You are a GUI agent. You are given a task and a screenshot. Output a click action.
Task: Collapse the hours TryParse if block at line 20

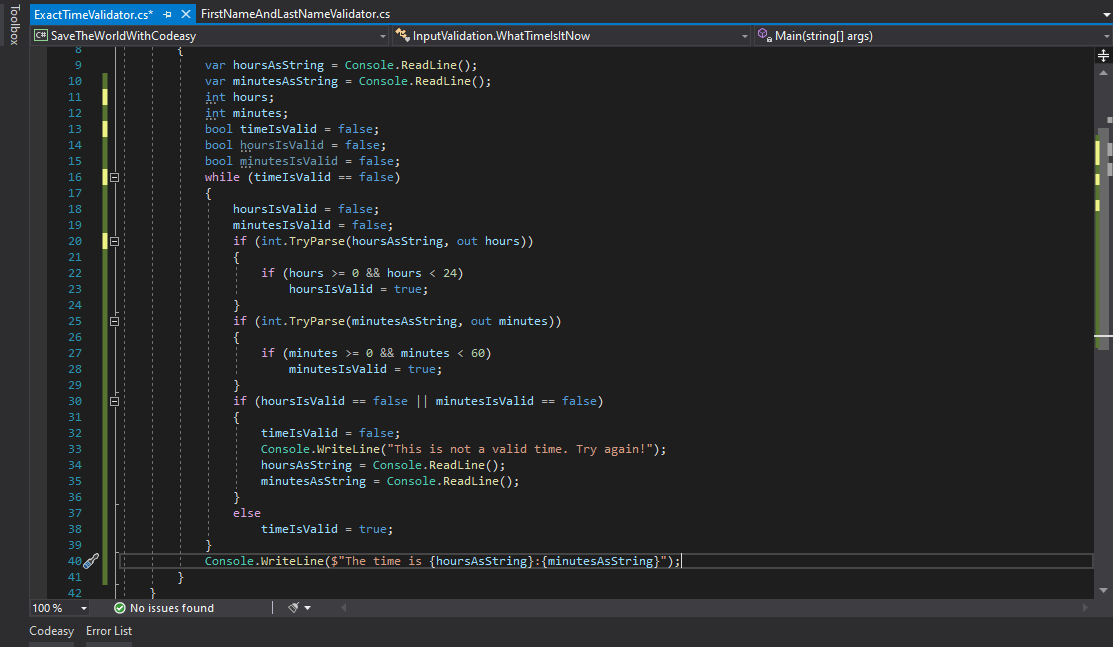click(114, 241)
